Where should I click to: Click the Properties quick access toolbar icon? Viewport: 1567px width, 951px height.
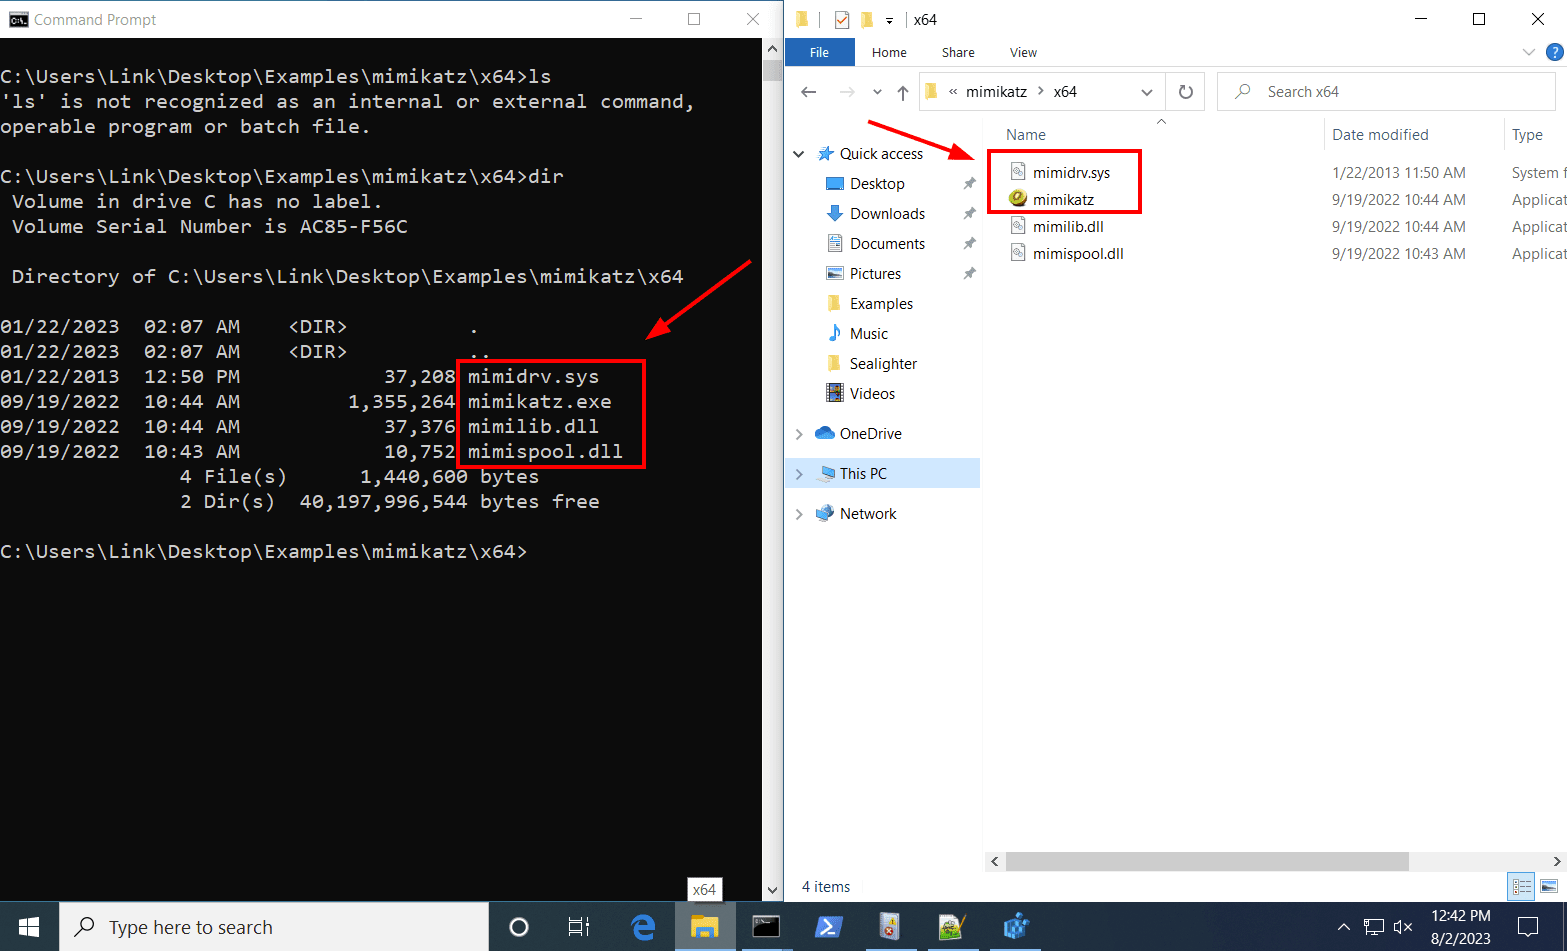point(842,19)
